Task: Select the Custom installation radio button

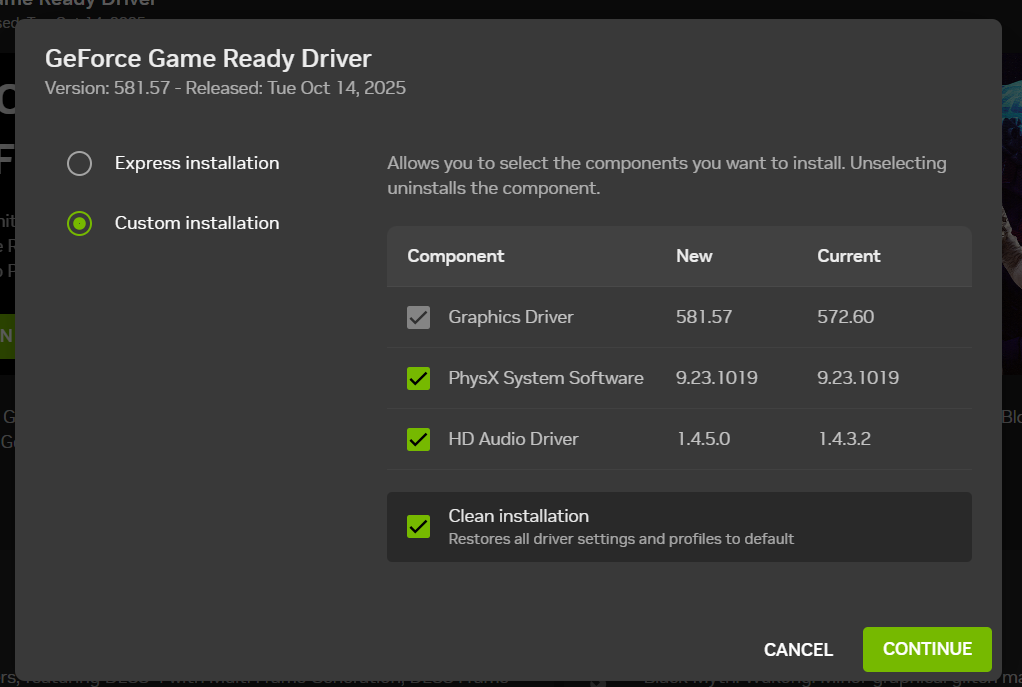Action: (80, 223)
